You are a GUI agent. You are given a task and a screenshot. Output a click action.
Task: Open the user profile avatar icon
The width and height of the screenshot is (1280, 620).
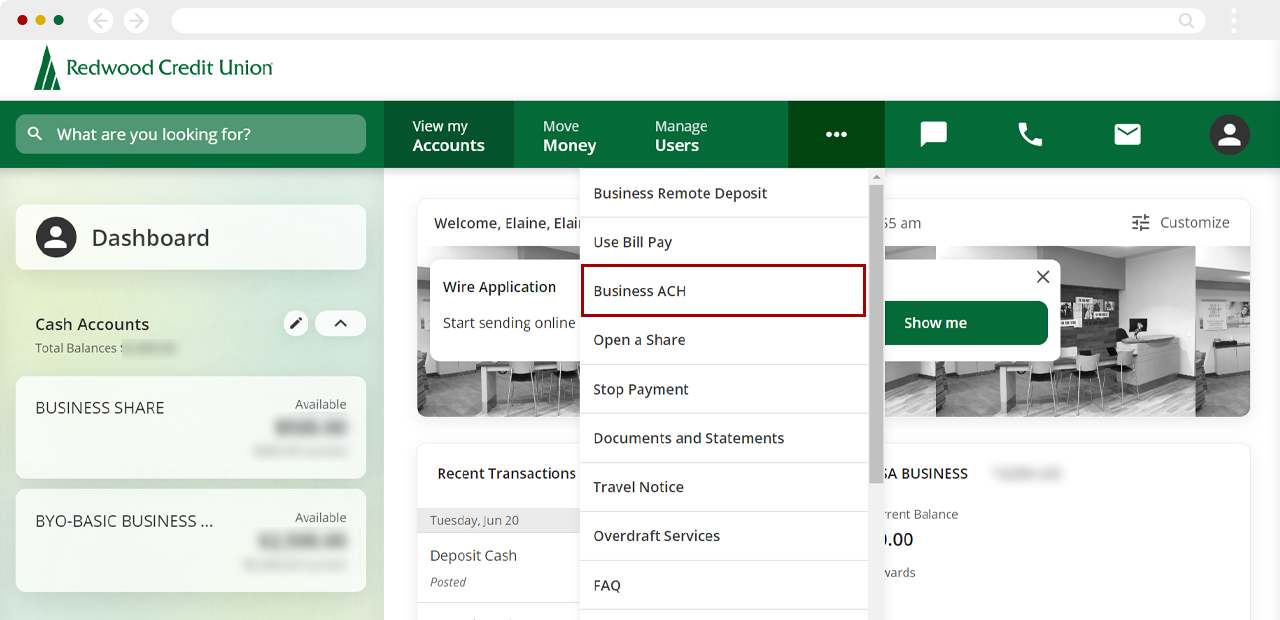tap(1229, 134)
